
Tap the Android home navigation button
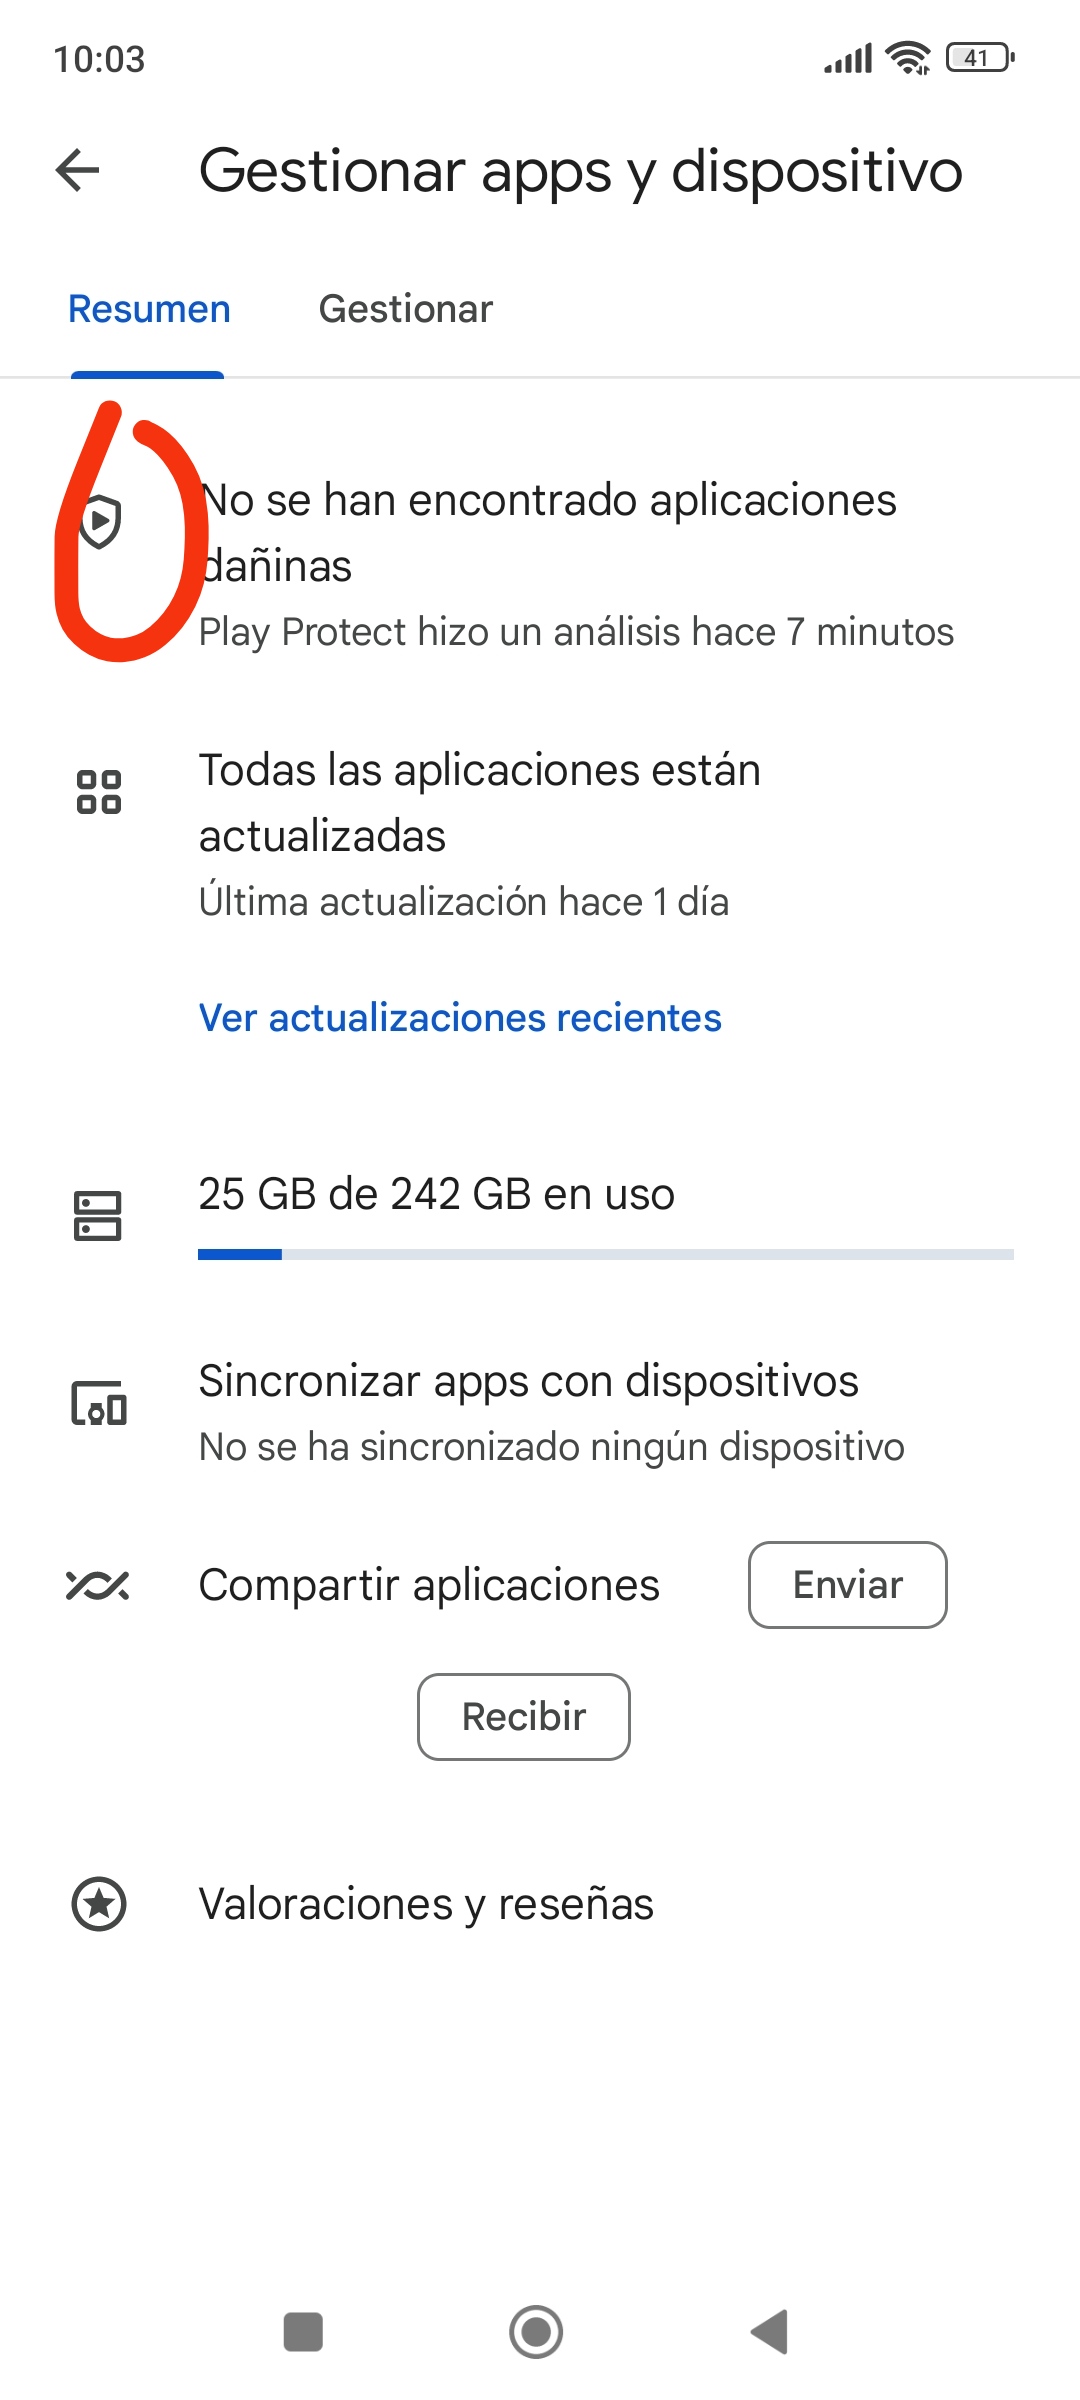coord(536,2332)
